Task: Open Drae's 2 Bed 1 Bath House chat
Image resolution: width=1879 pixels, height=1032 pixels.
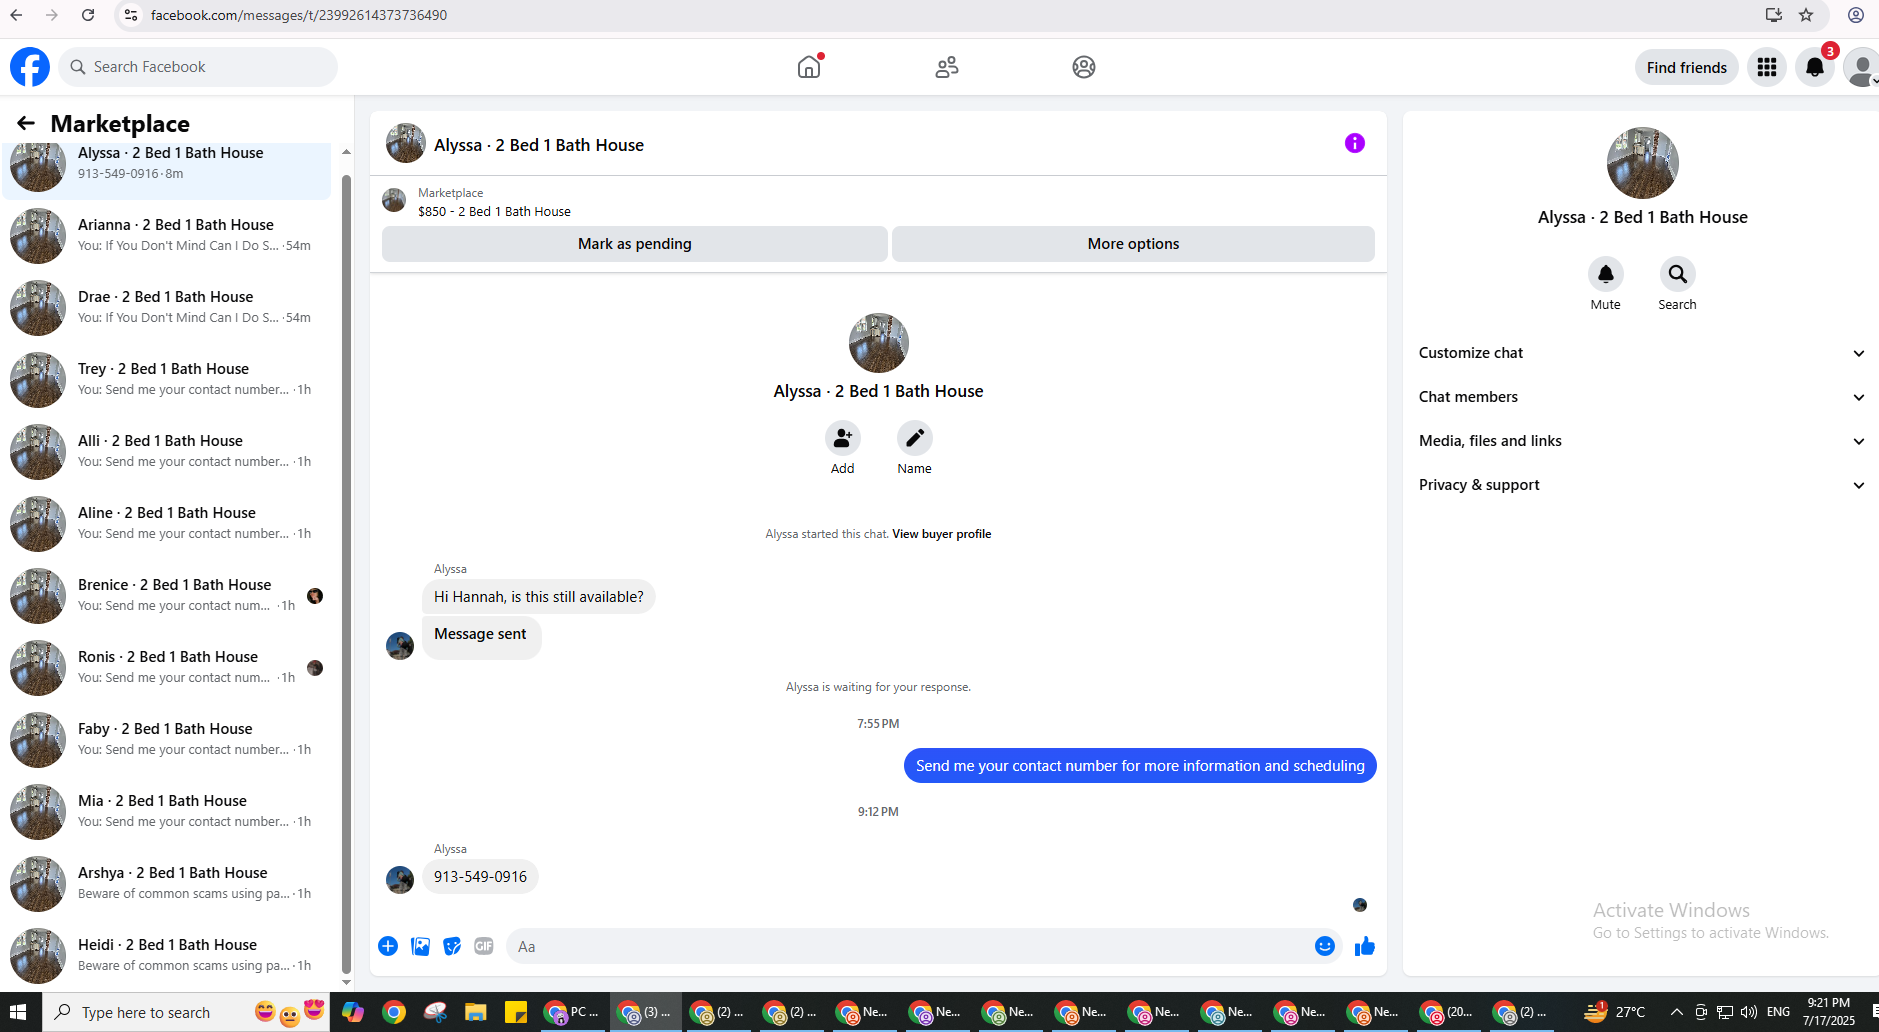Action: [166, 308]
